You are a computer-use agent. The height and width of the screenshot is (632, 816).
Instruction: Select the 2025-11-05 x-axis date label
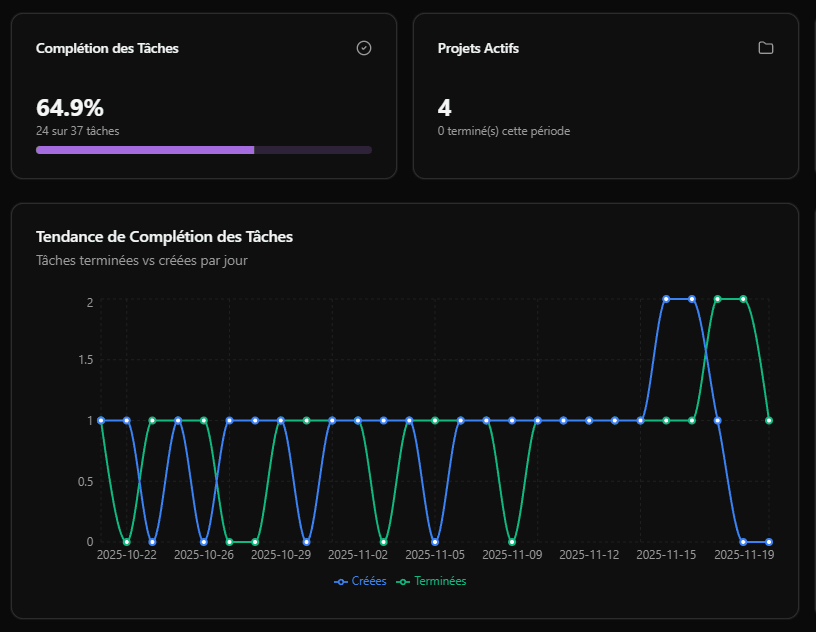pos(435,554)
